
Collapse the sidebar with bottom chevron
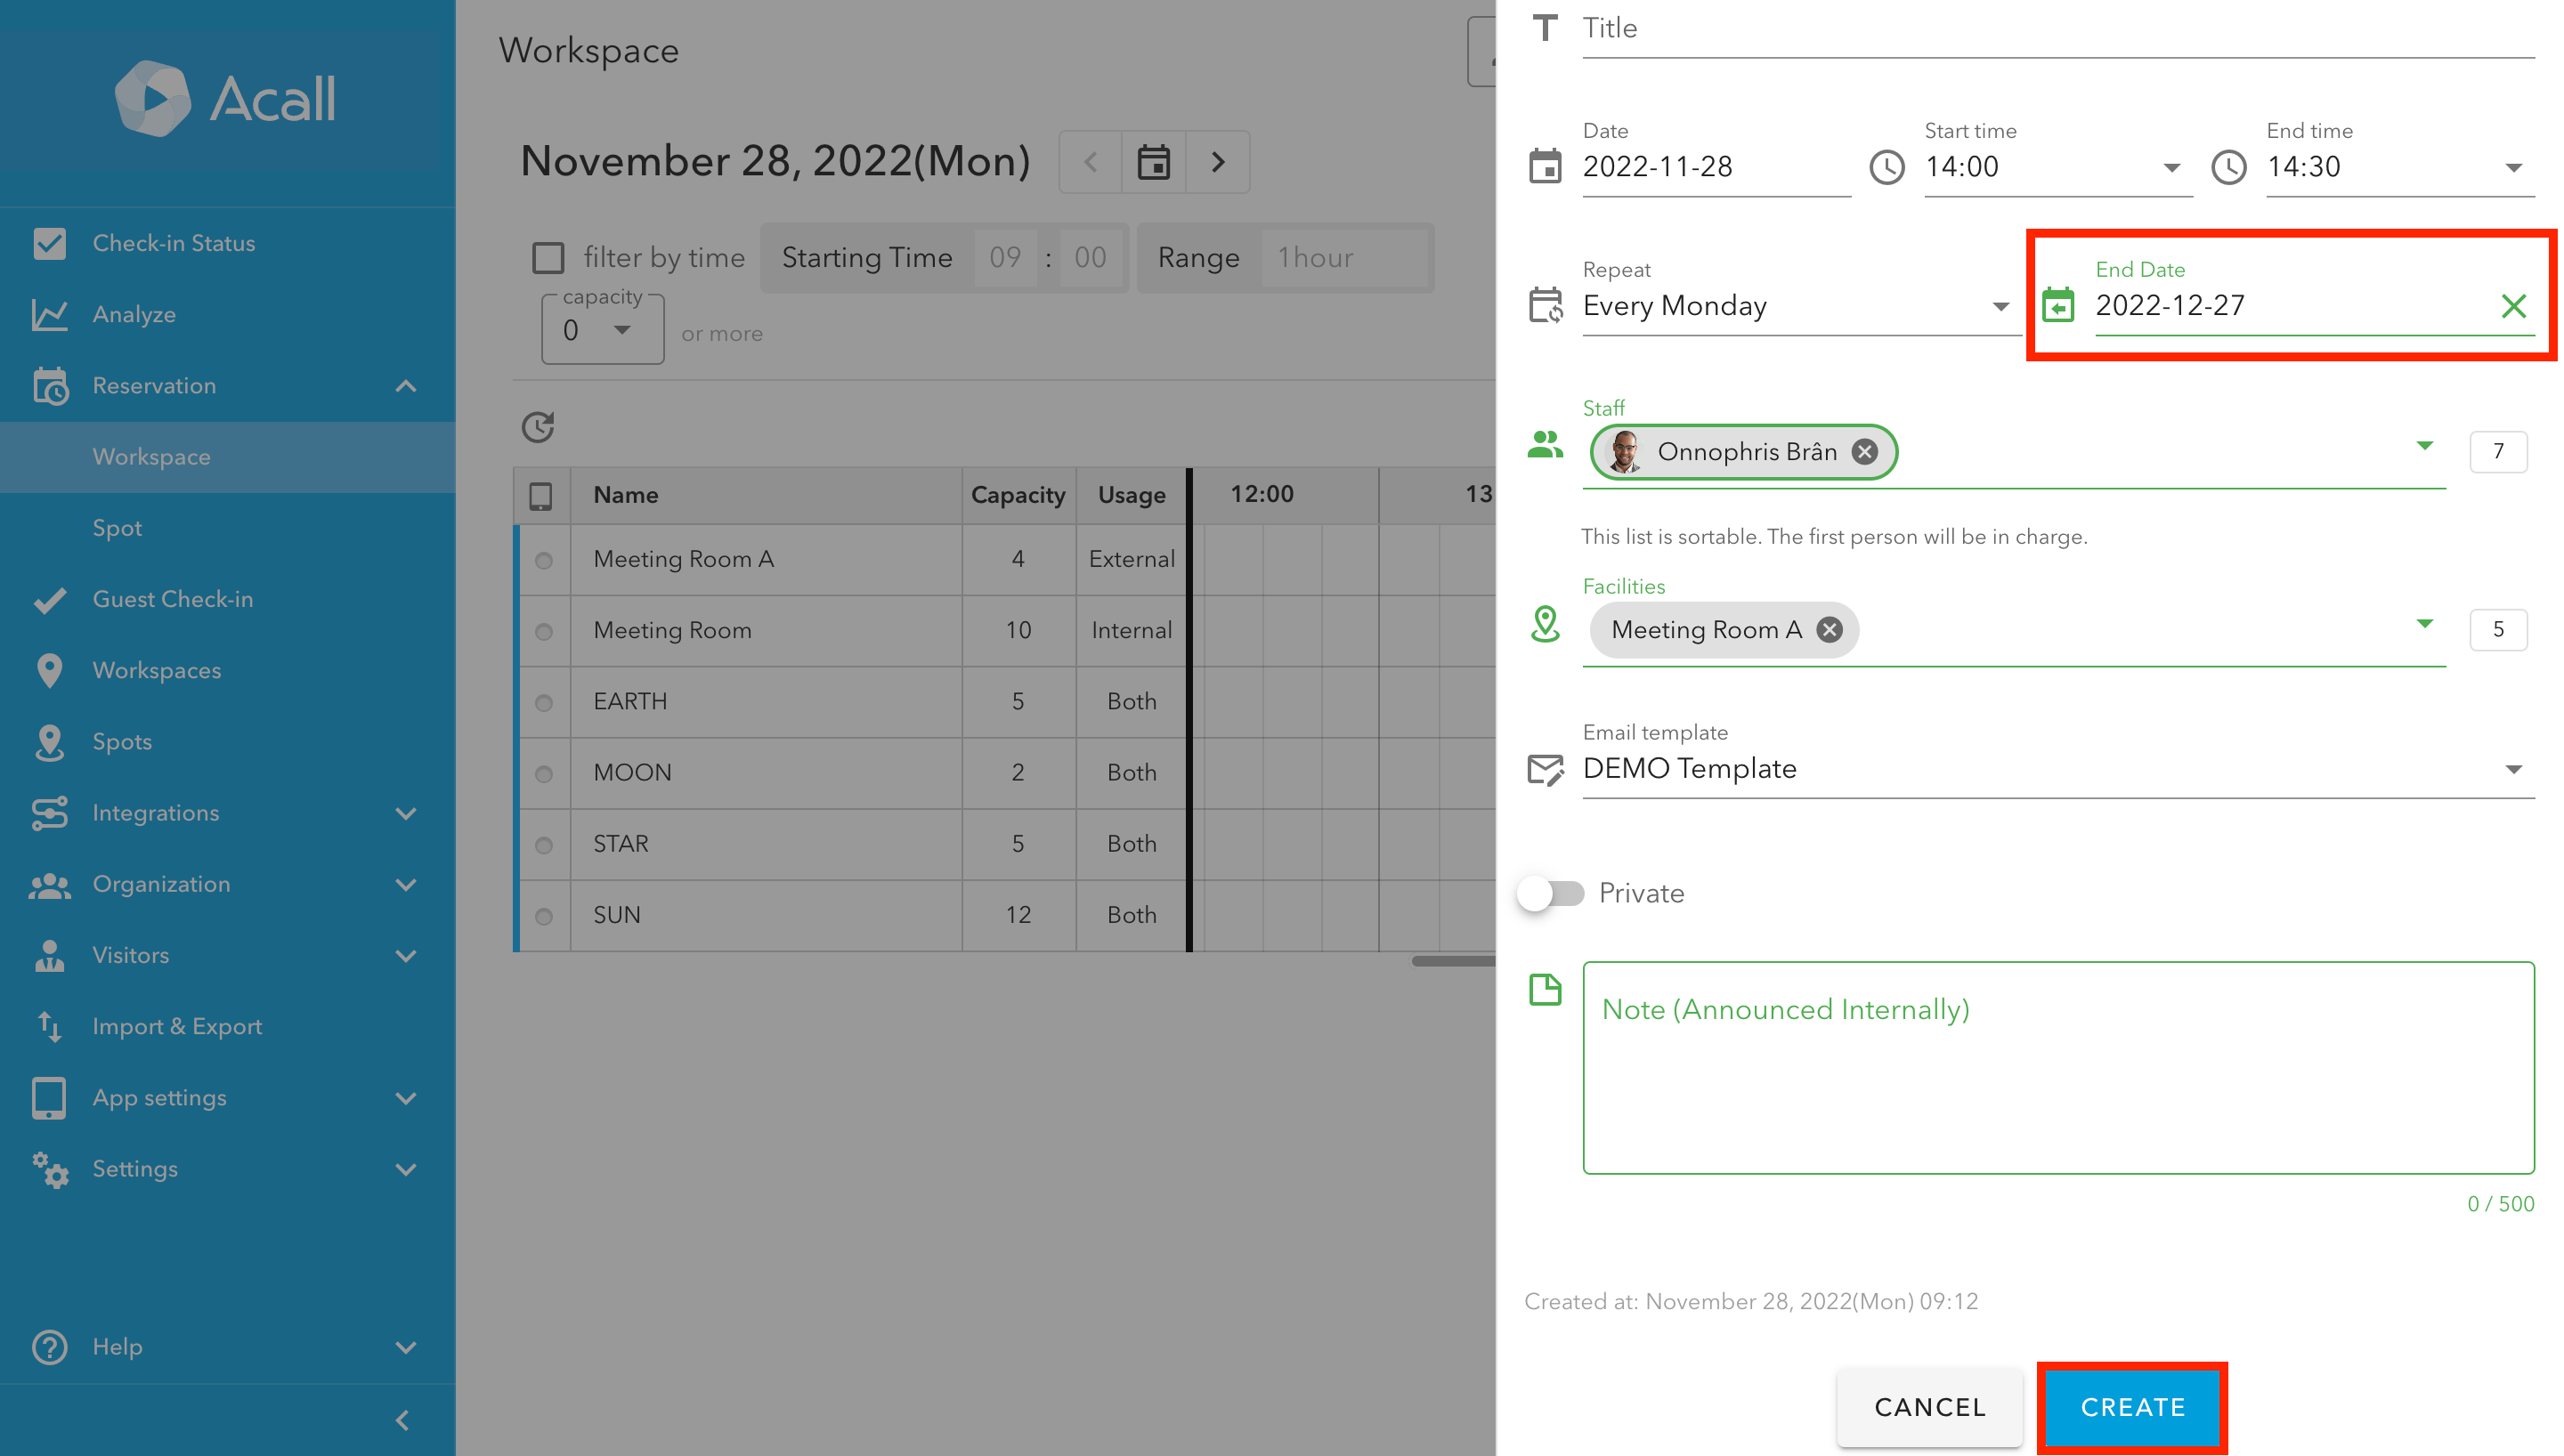[x=403, y=1419]
